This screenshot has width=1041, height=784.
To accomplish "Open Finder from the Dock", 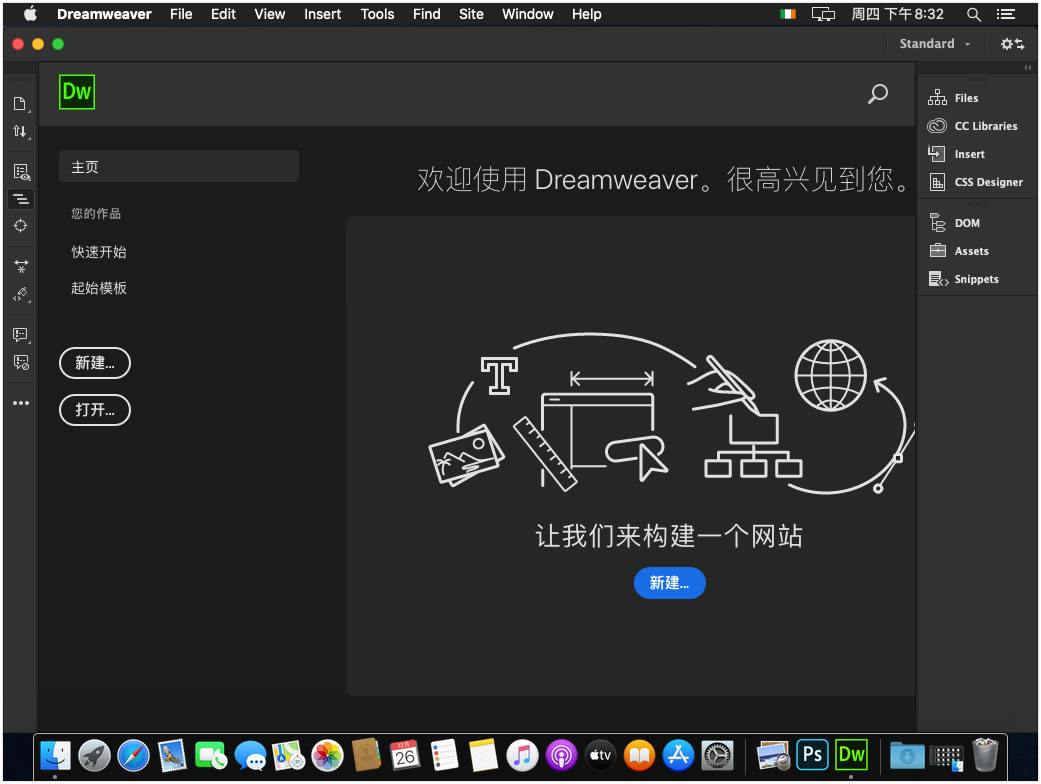I will click(56, 755).
